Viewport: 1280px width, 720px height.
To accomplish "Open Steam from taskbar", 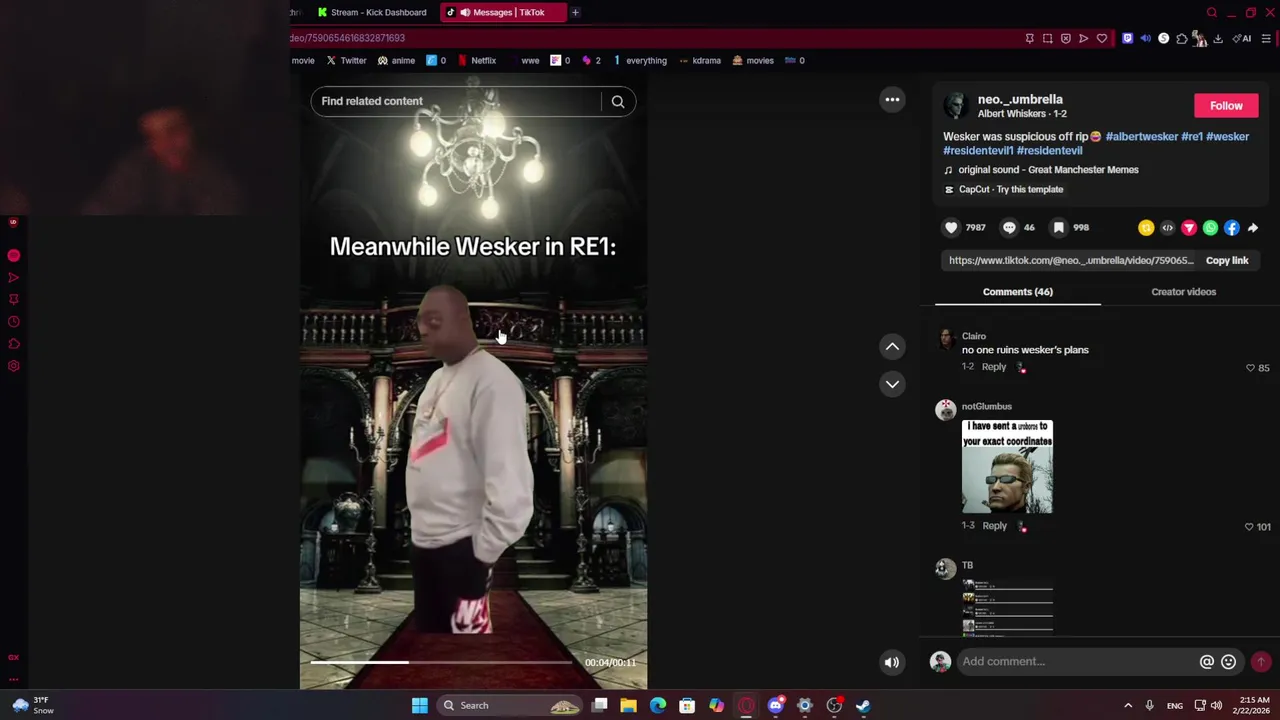I will pos(864,706).
